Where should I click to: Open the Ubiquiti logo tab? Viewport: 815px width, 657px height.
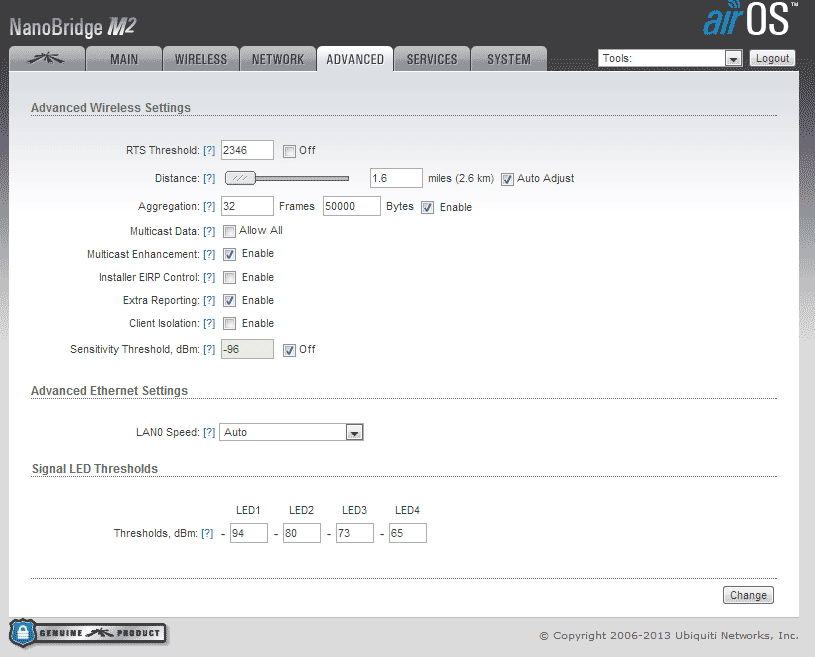(47, 59)
